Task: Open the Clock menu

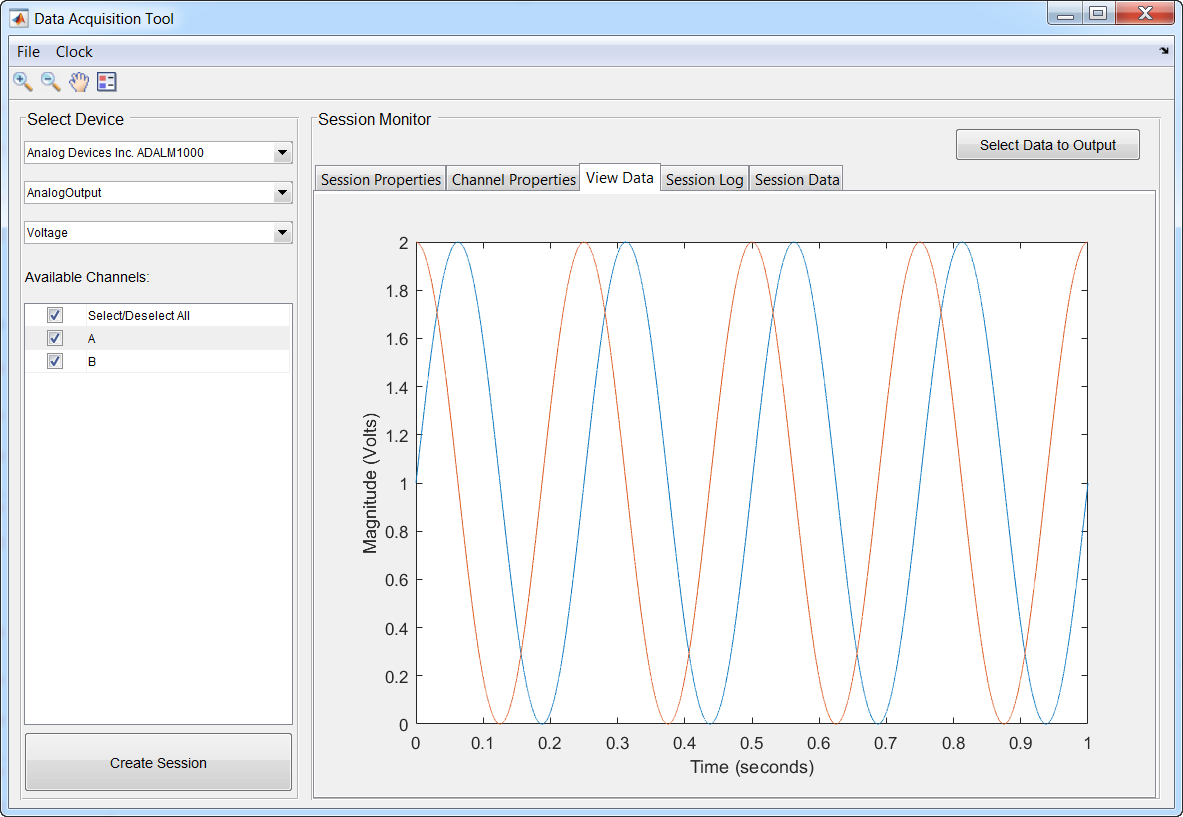Action: pyautogui.click(x=74, y=52)
